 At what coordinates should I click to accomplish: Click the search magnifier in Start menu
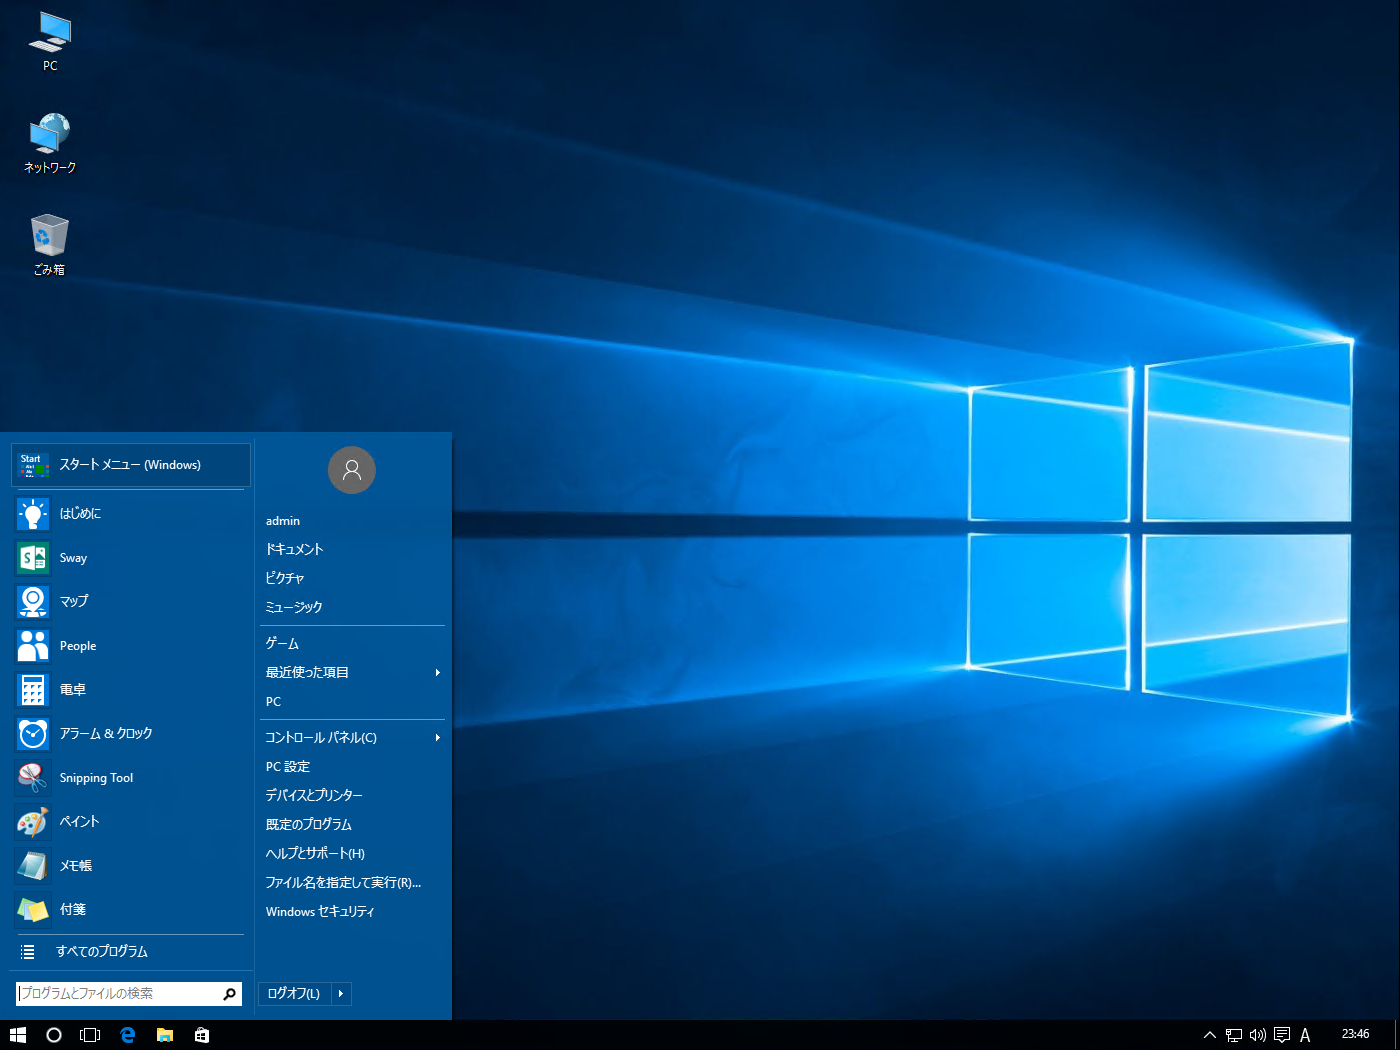click(x=229, y=994)
